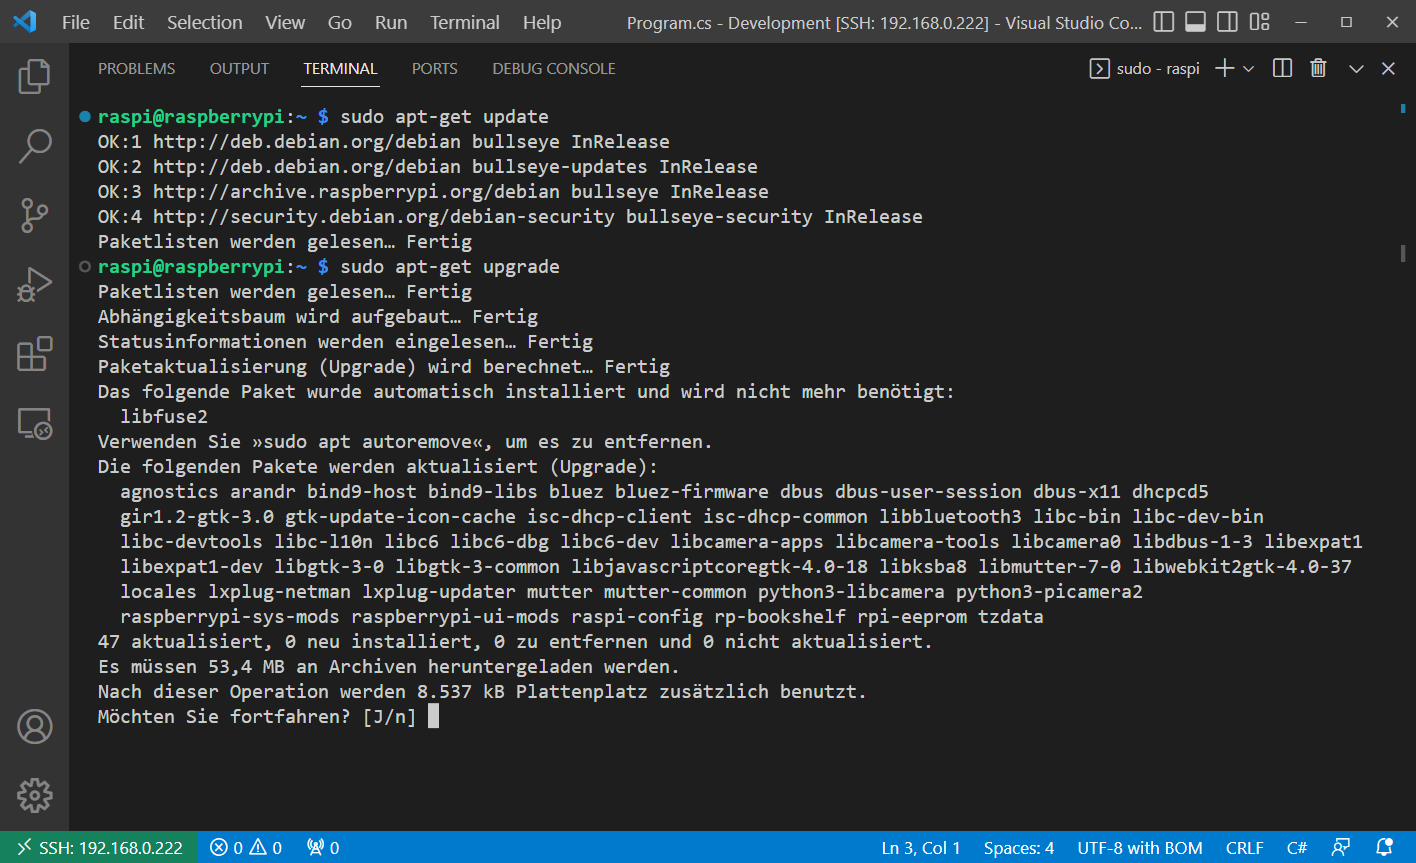
Task: Toggle the secondary side bar layout
Action: click(1227, 22)
